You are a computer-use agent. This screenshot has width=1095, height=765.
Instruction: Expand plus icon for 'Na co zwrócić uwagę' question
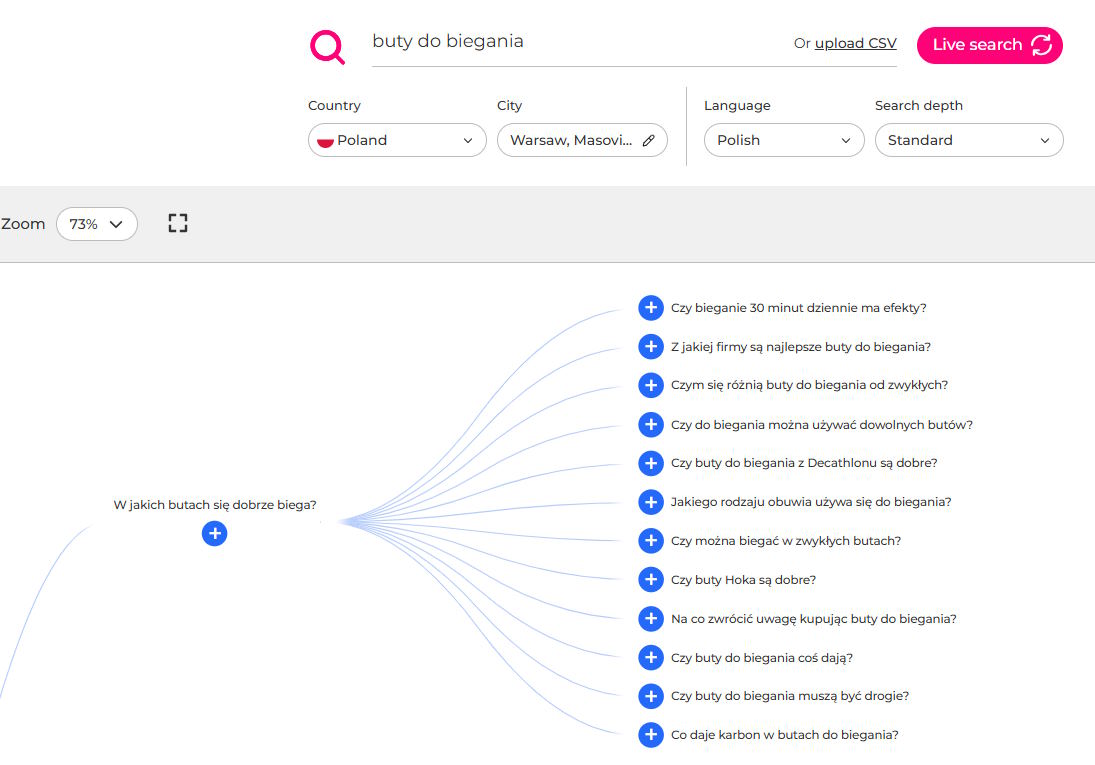tap(651, 619)
